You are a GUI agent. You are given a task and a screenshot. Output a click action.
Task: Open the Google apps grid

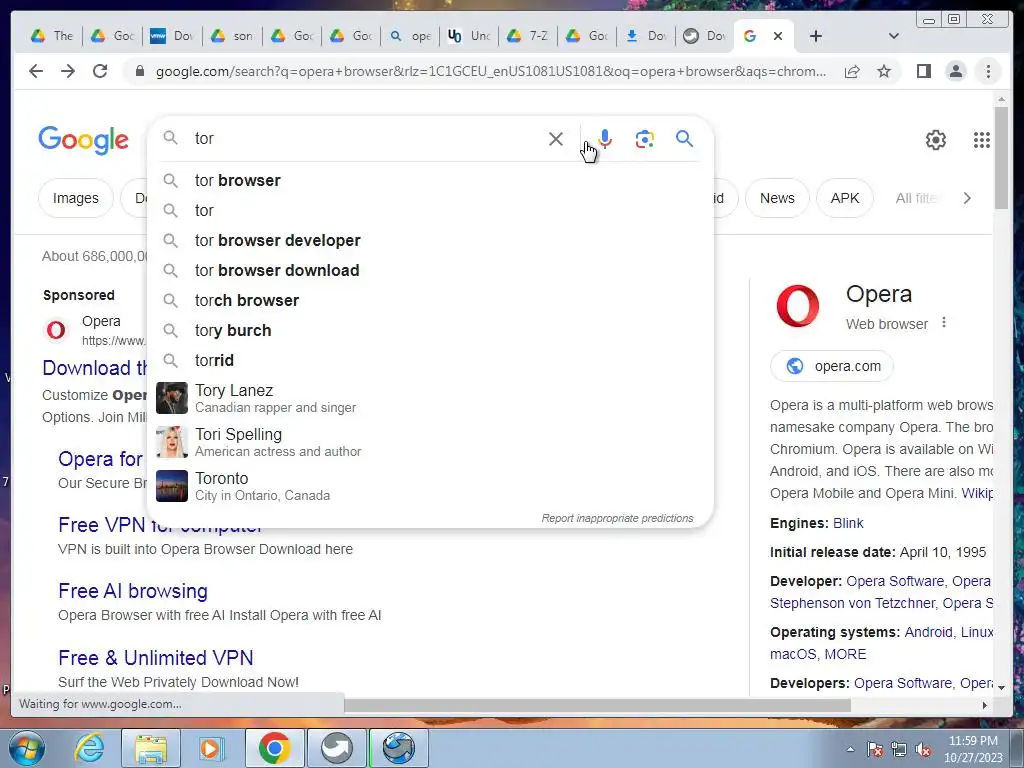pyautogui.click(x=982, y=140)
